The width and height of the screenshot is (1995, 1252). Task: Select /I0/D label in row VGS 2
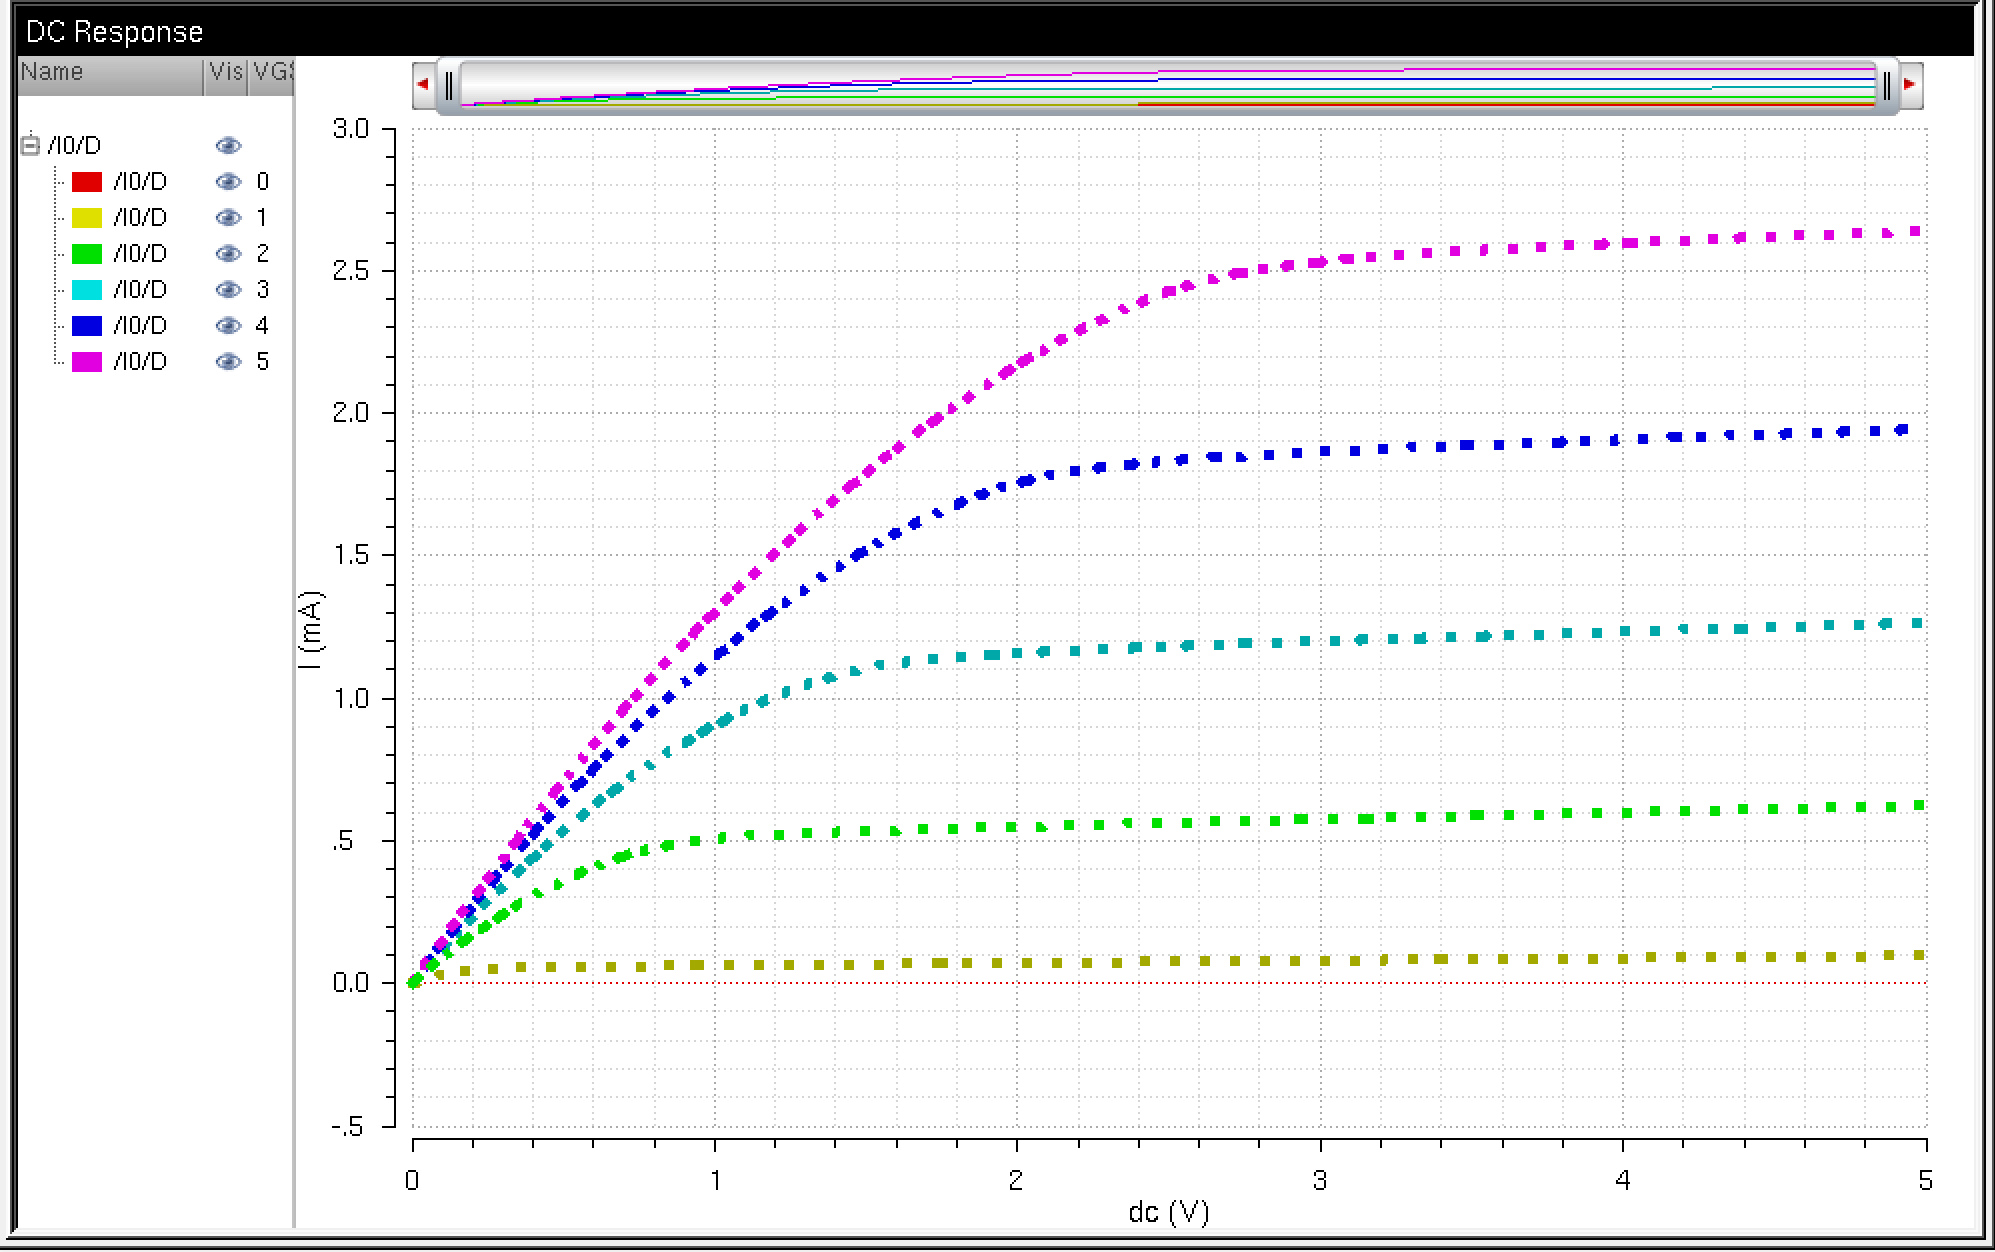tap(140, 254)
